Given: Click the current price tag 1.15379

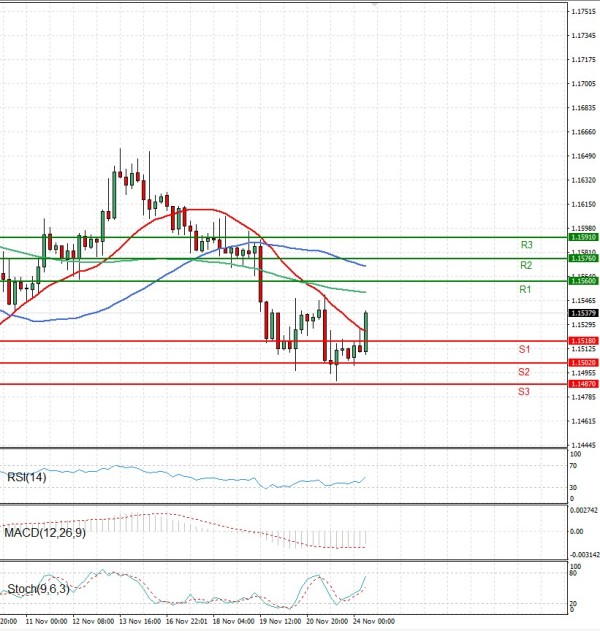Looking at the screenshot, I should click(x=583, y=314).
